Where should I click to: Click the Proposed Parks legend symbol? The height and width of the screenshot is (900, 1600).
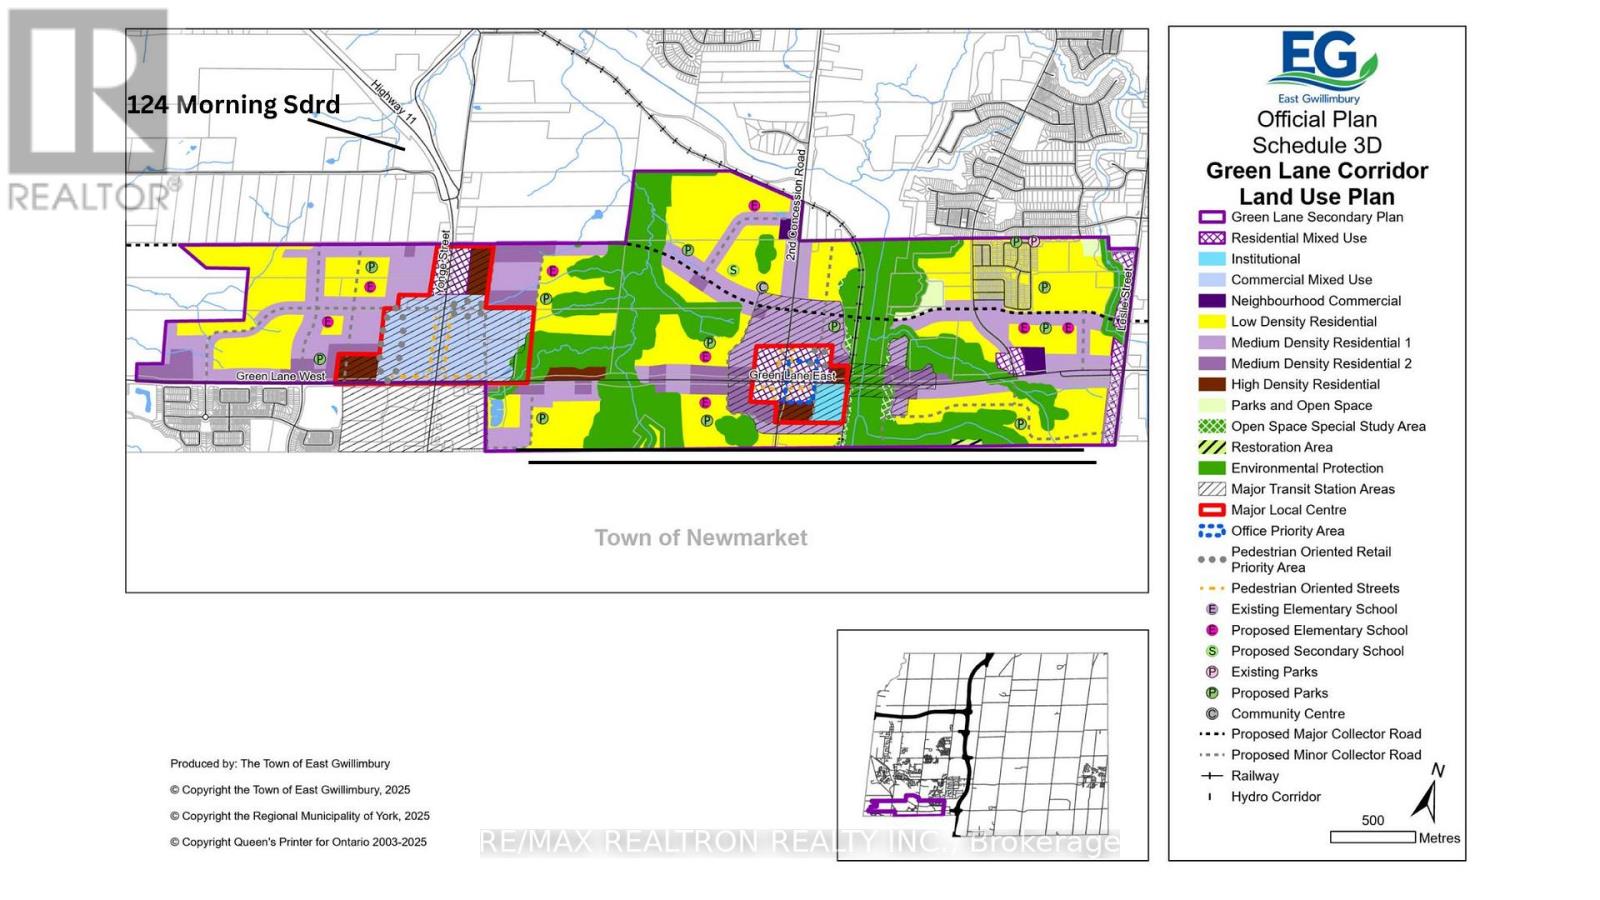pos(1212,693)
